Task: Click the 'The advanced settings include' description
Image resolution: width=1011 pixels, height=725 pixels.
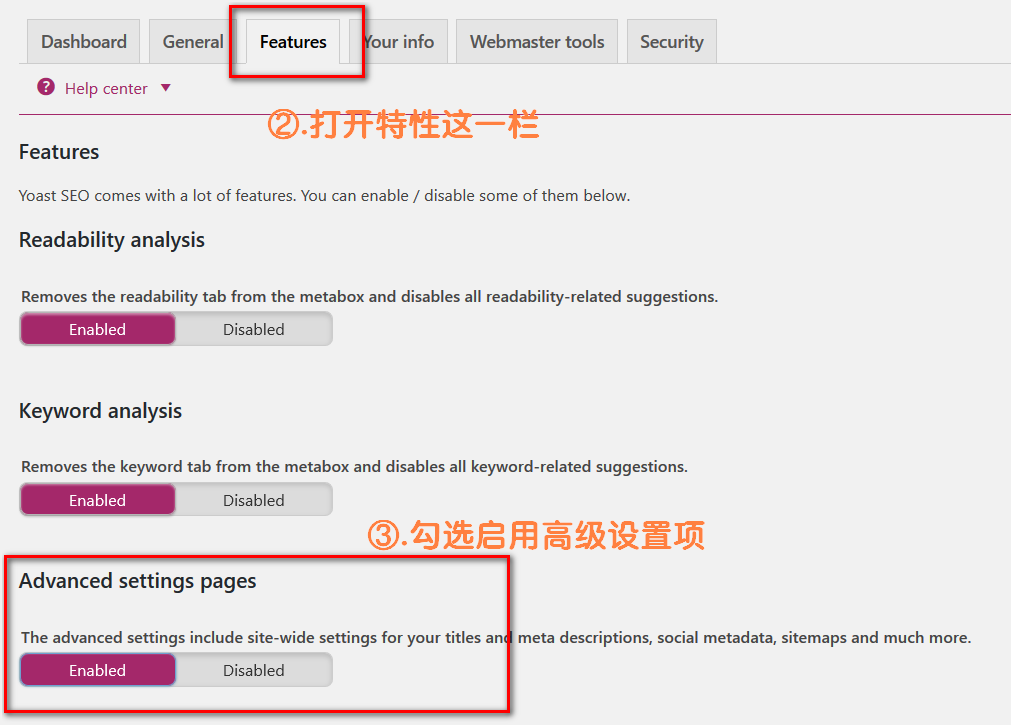Action: [x=496, y=638]
